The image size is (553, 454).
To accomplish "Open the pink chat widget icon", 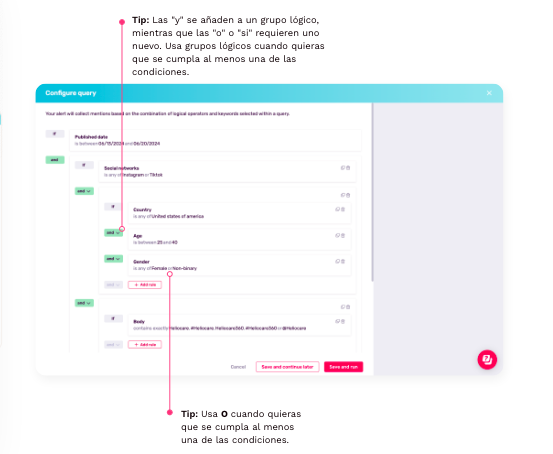I will [x=487, y=359].
